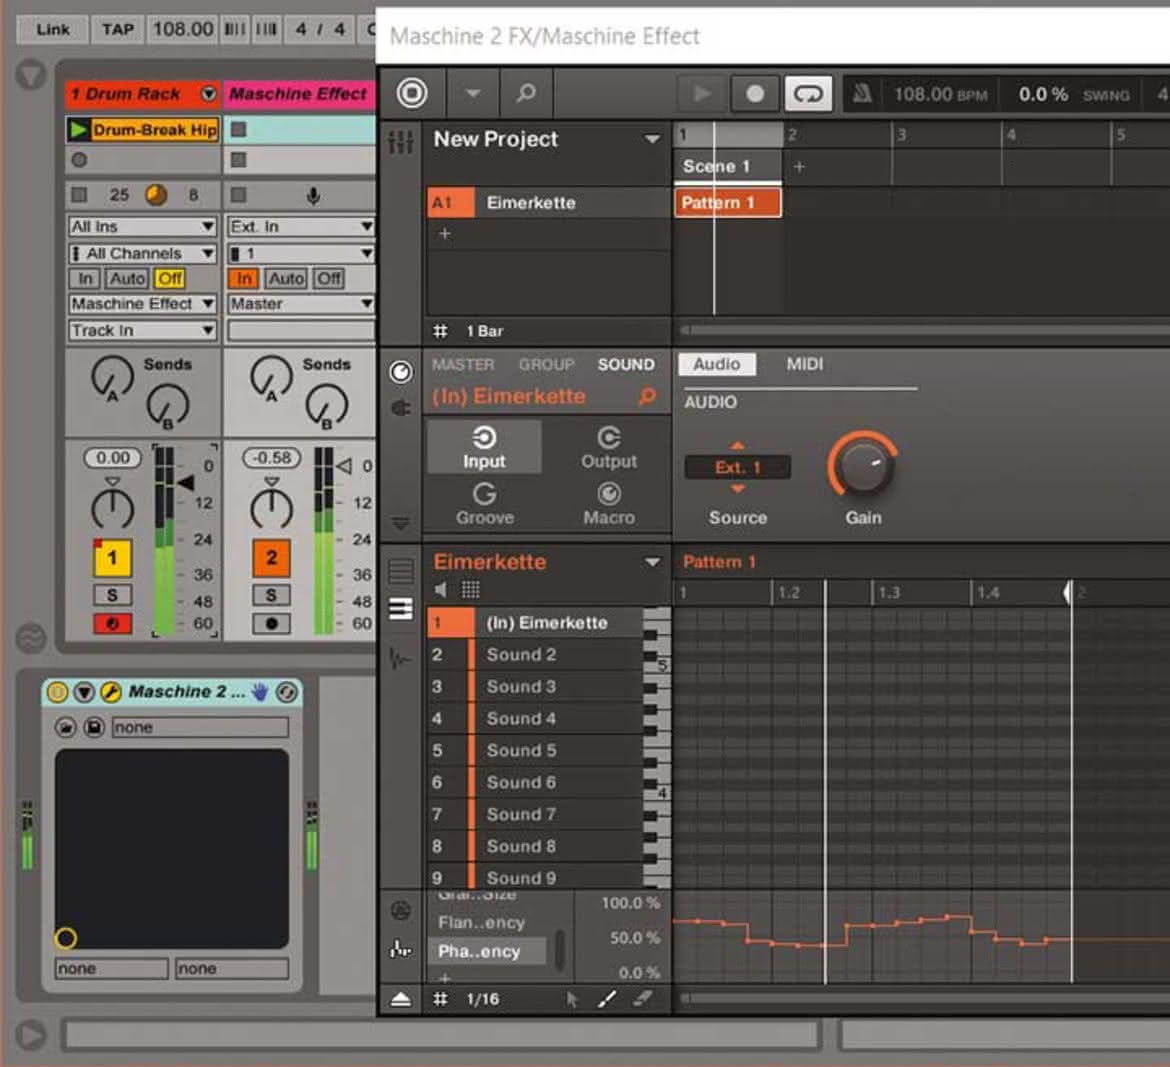This screenshot has width=1170, height=1067.
Task: Open the MIDI tab
Action: (x=804, y=364)
